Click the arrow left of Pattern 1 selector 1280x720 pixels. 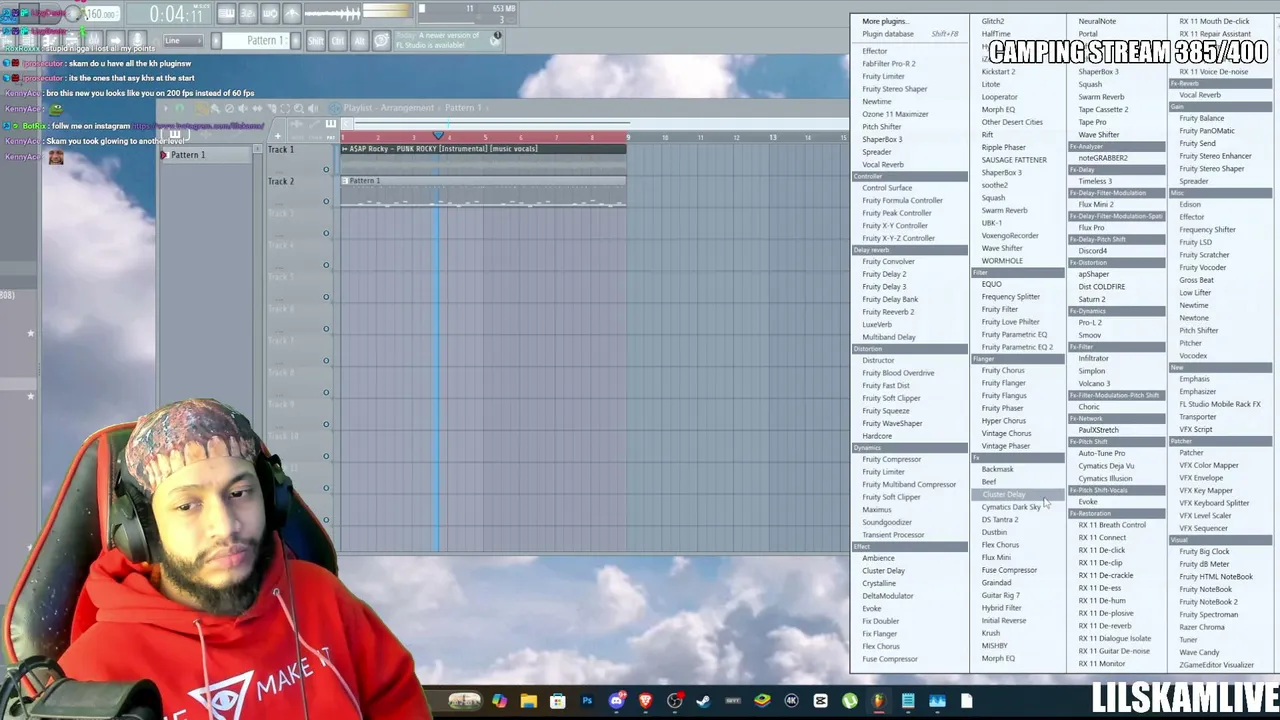coord(216,40)
